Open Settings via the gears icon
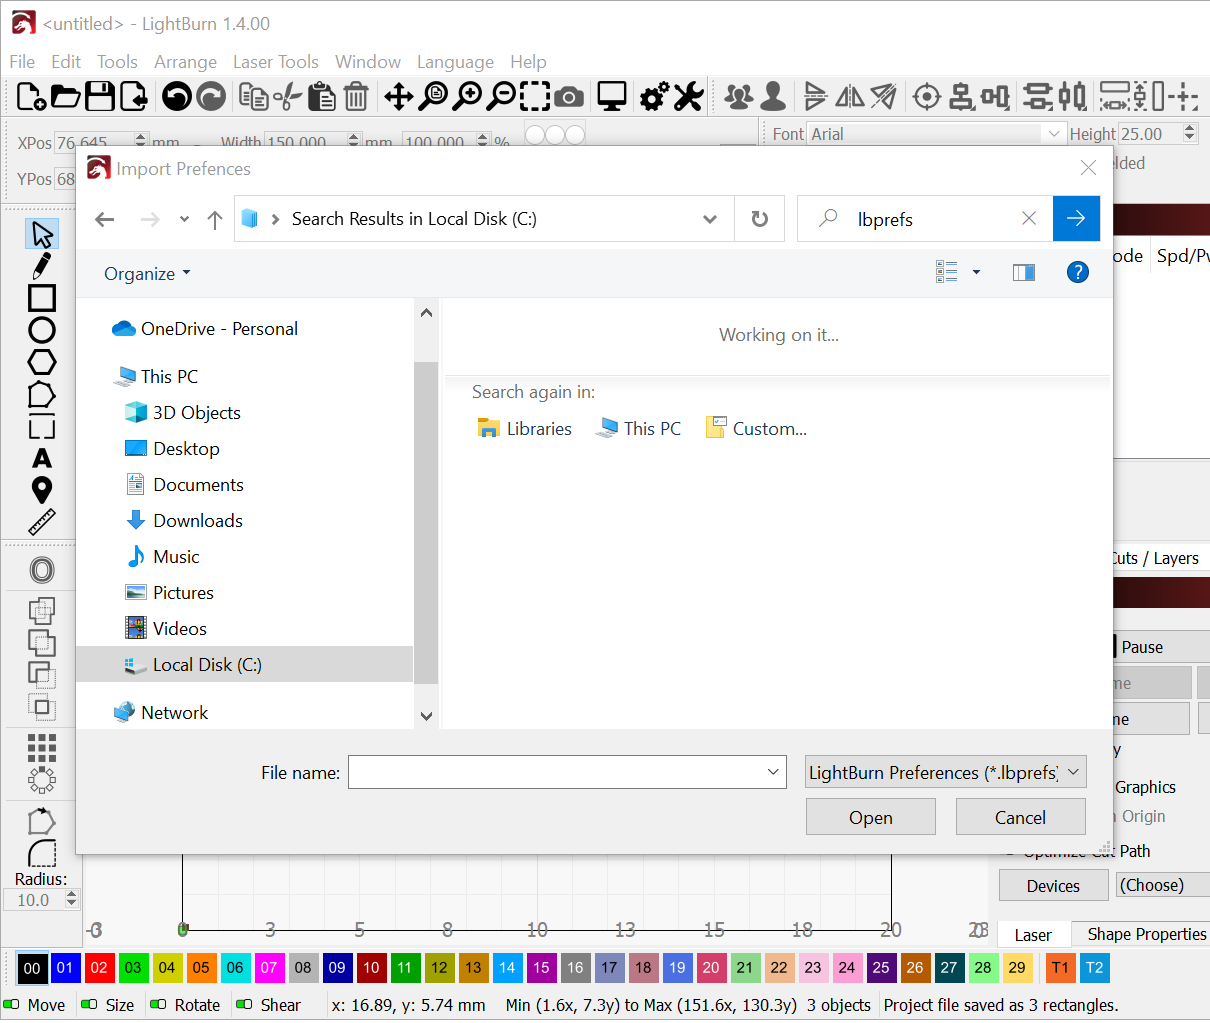 pyautogui.click(x=654, y=96)
